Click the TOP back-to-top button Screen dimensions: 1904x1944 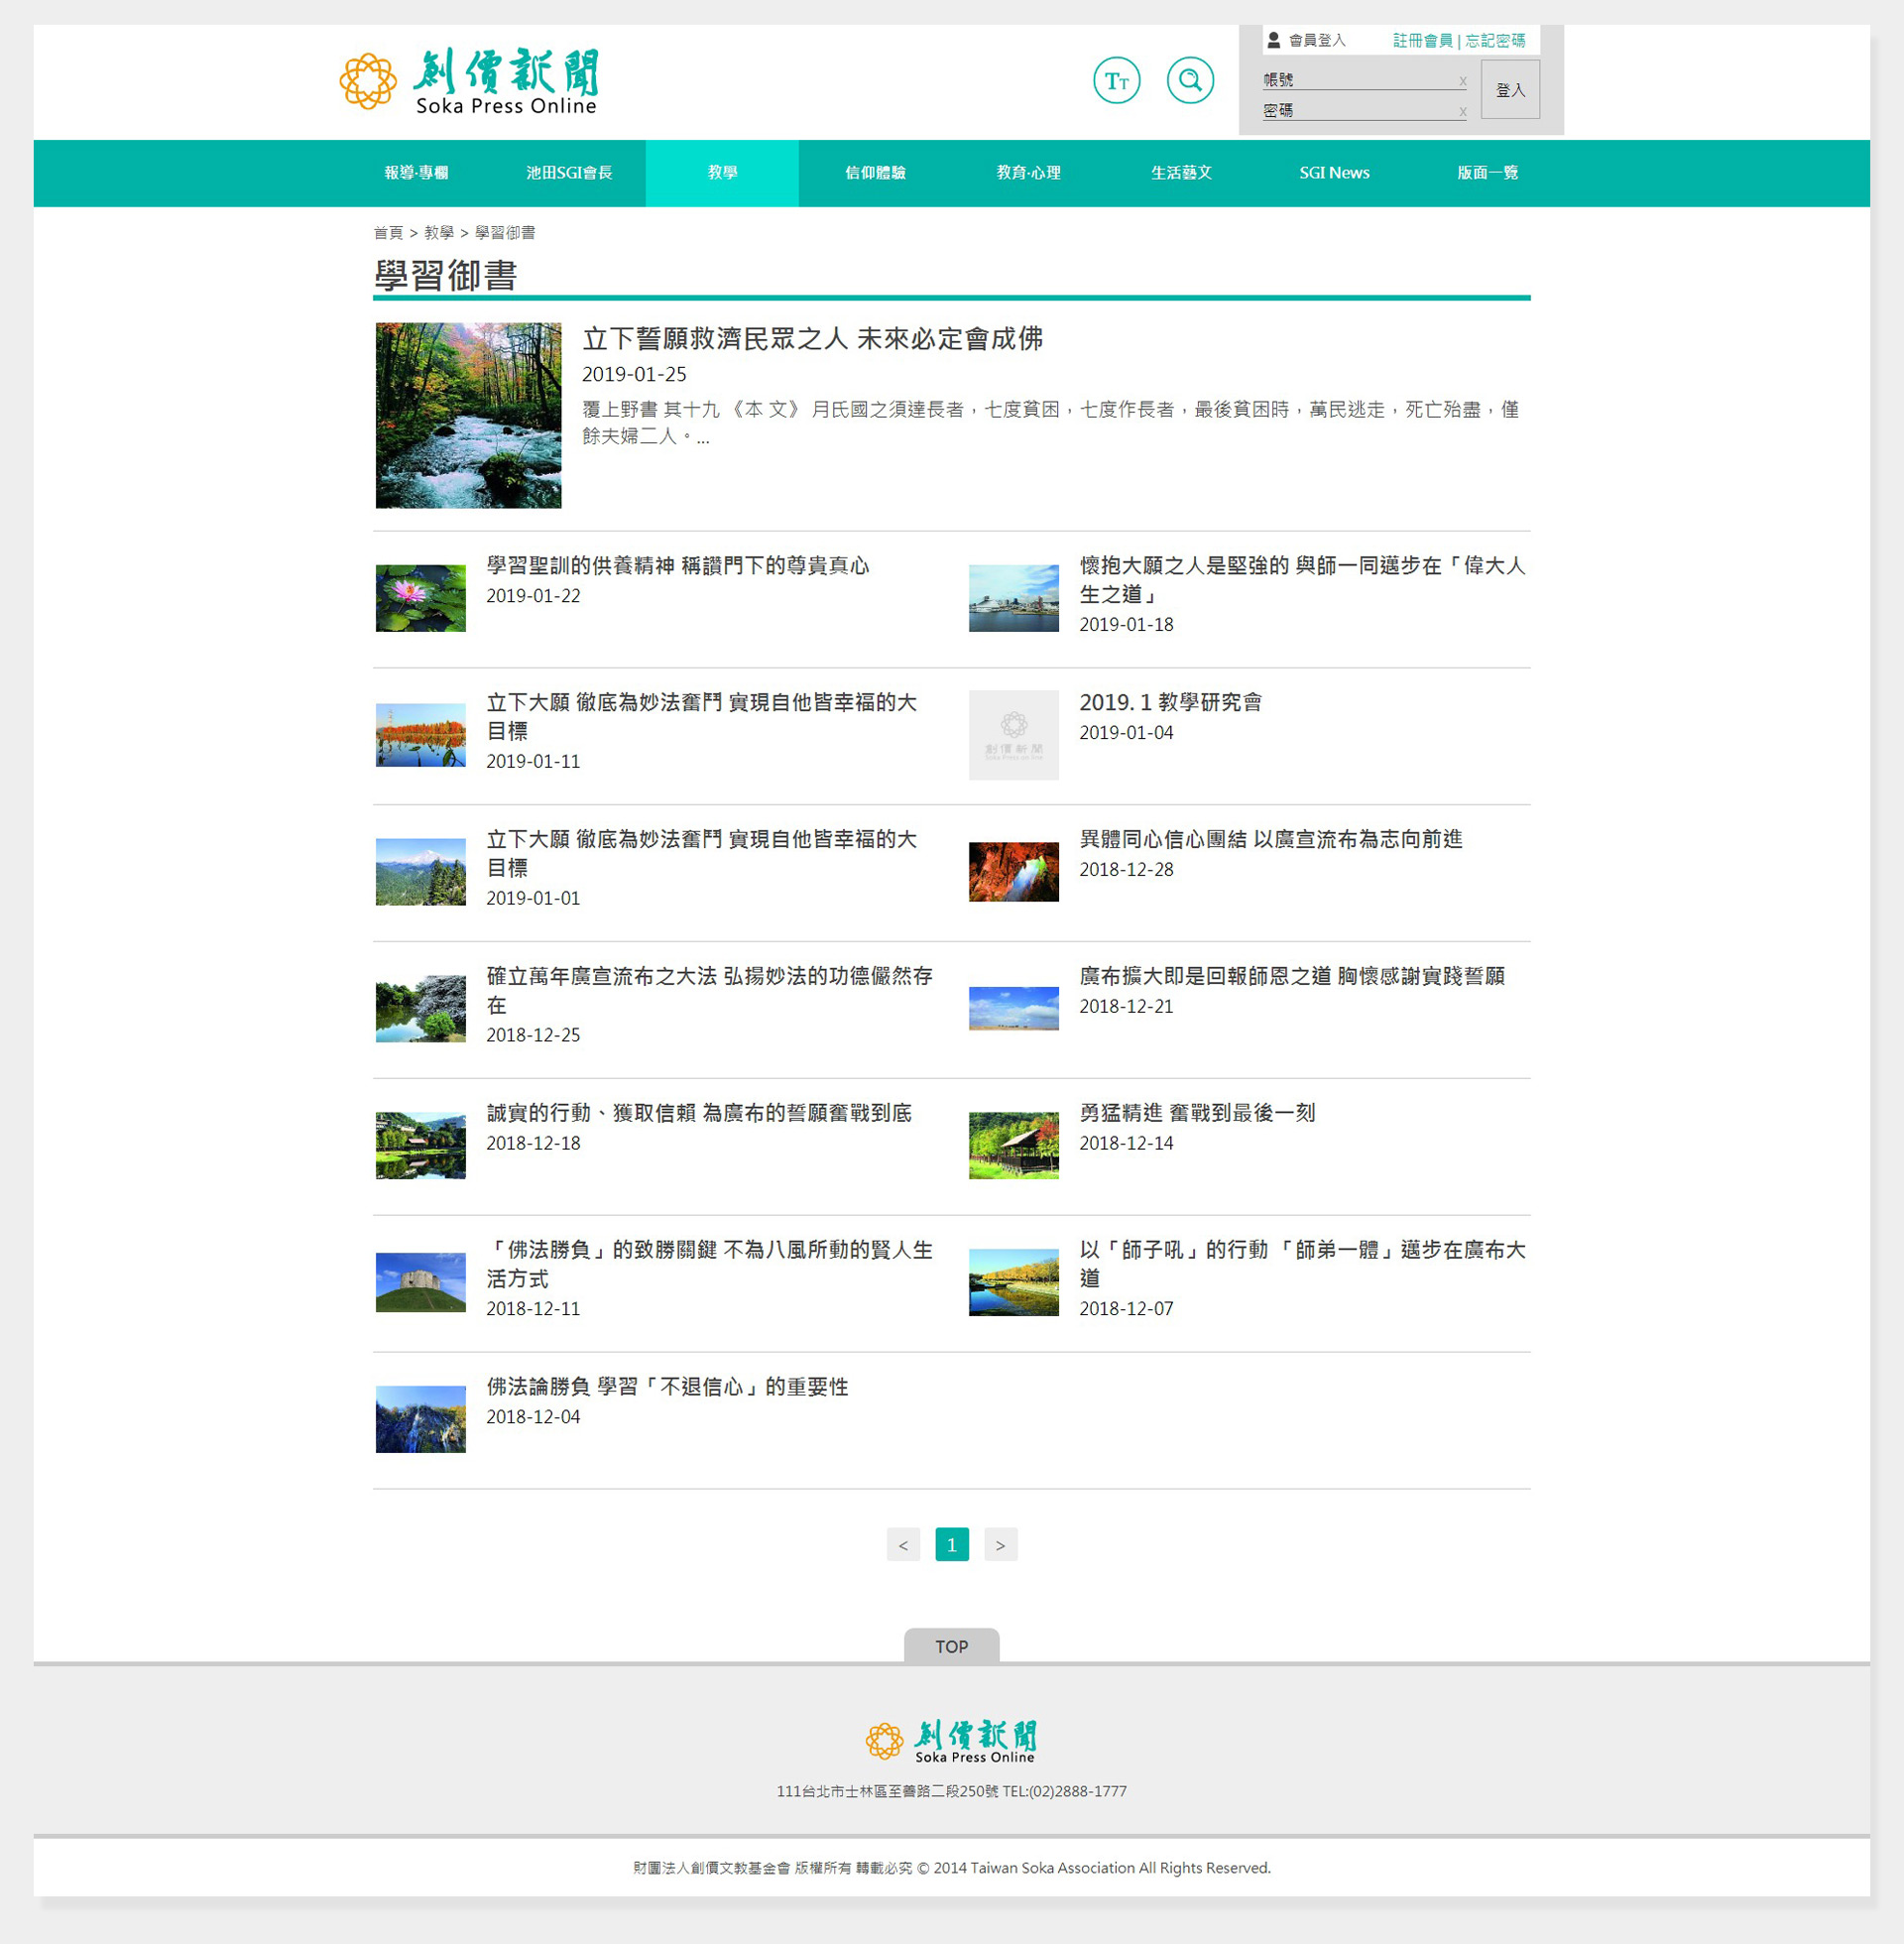click(951, 1646)
